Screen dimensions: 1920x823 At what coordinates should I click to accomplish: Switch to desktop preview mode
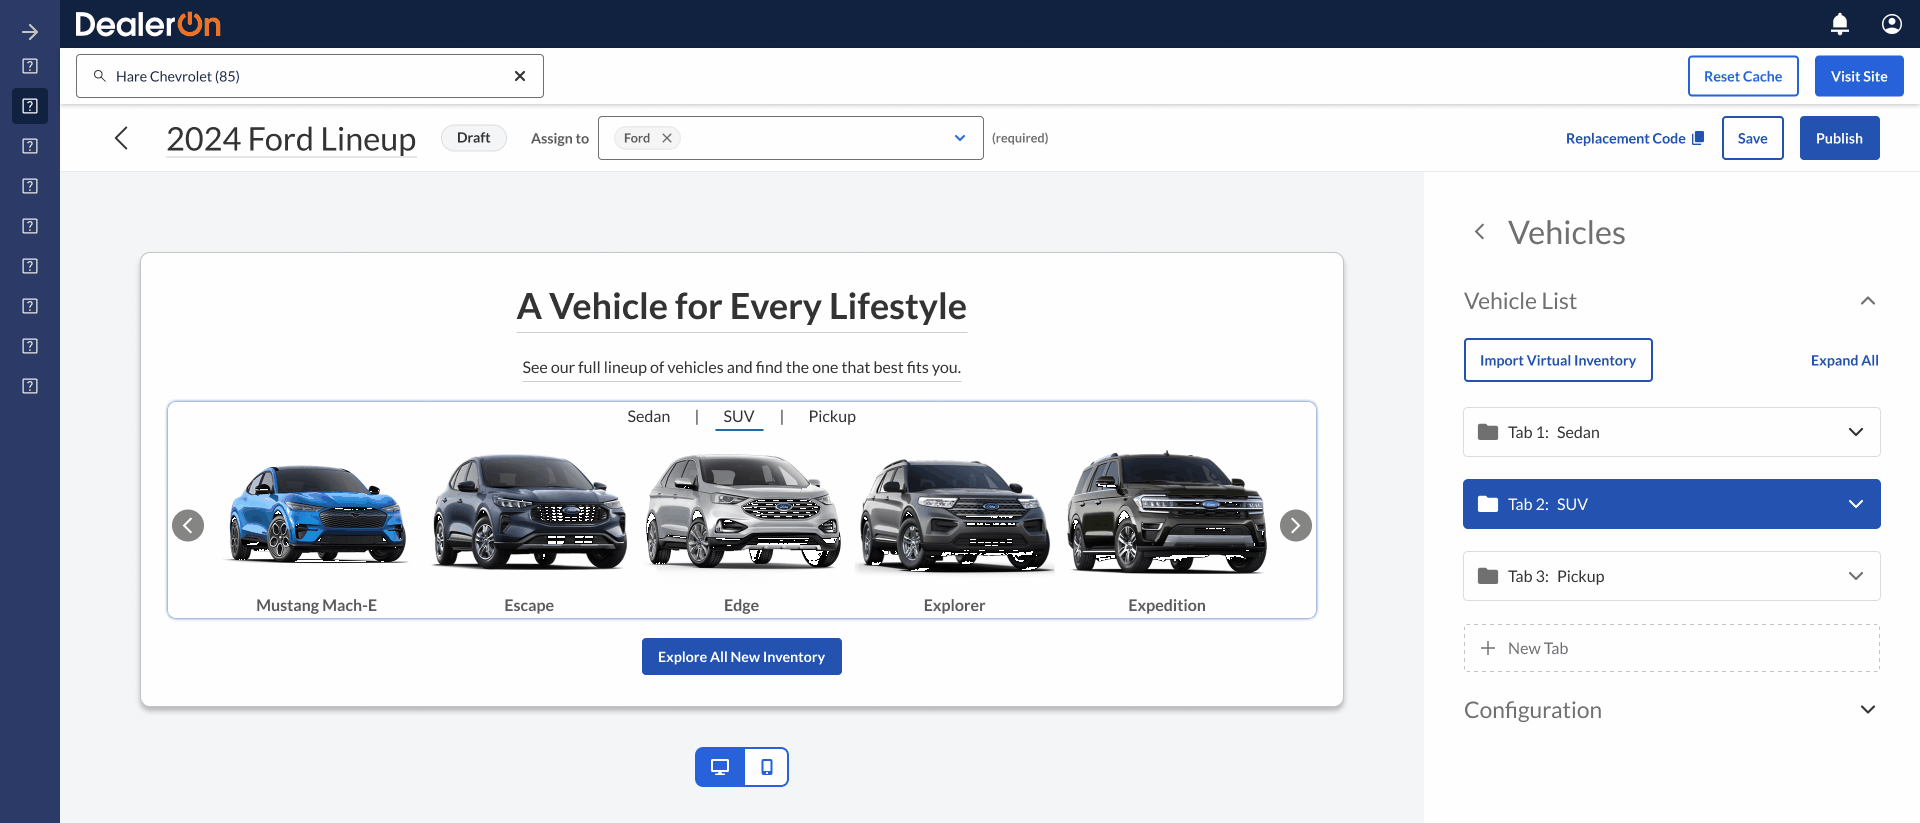pyautogui.click(x=720, y=767)
